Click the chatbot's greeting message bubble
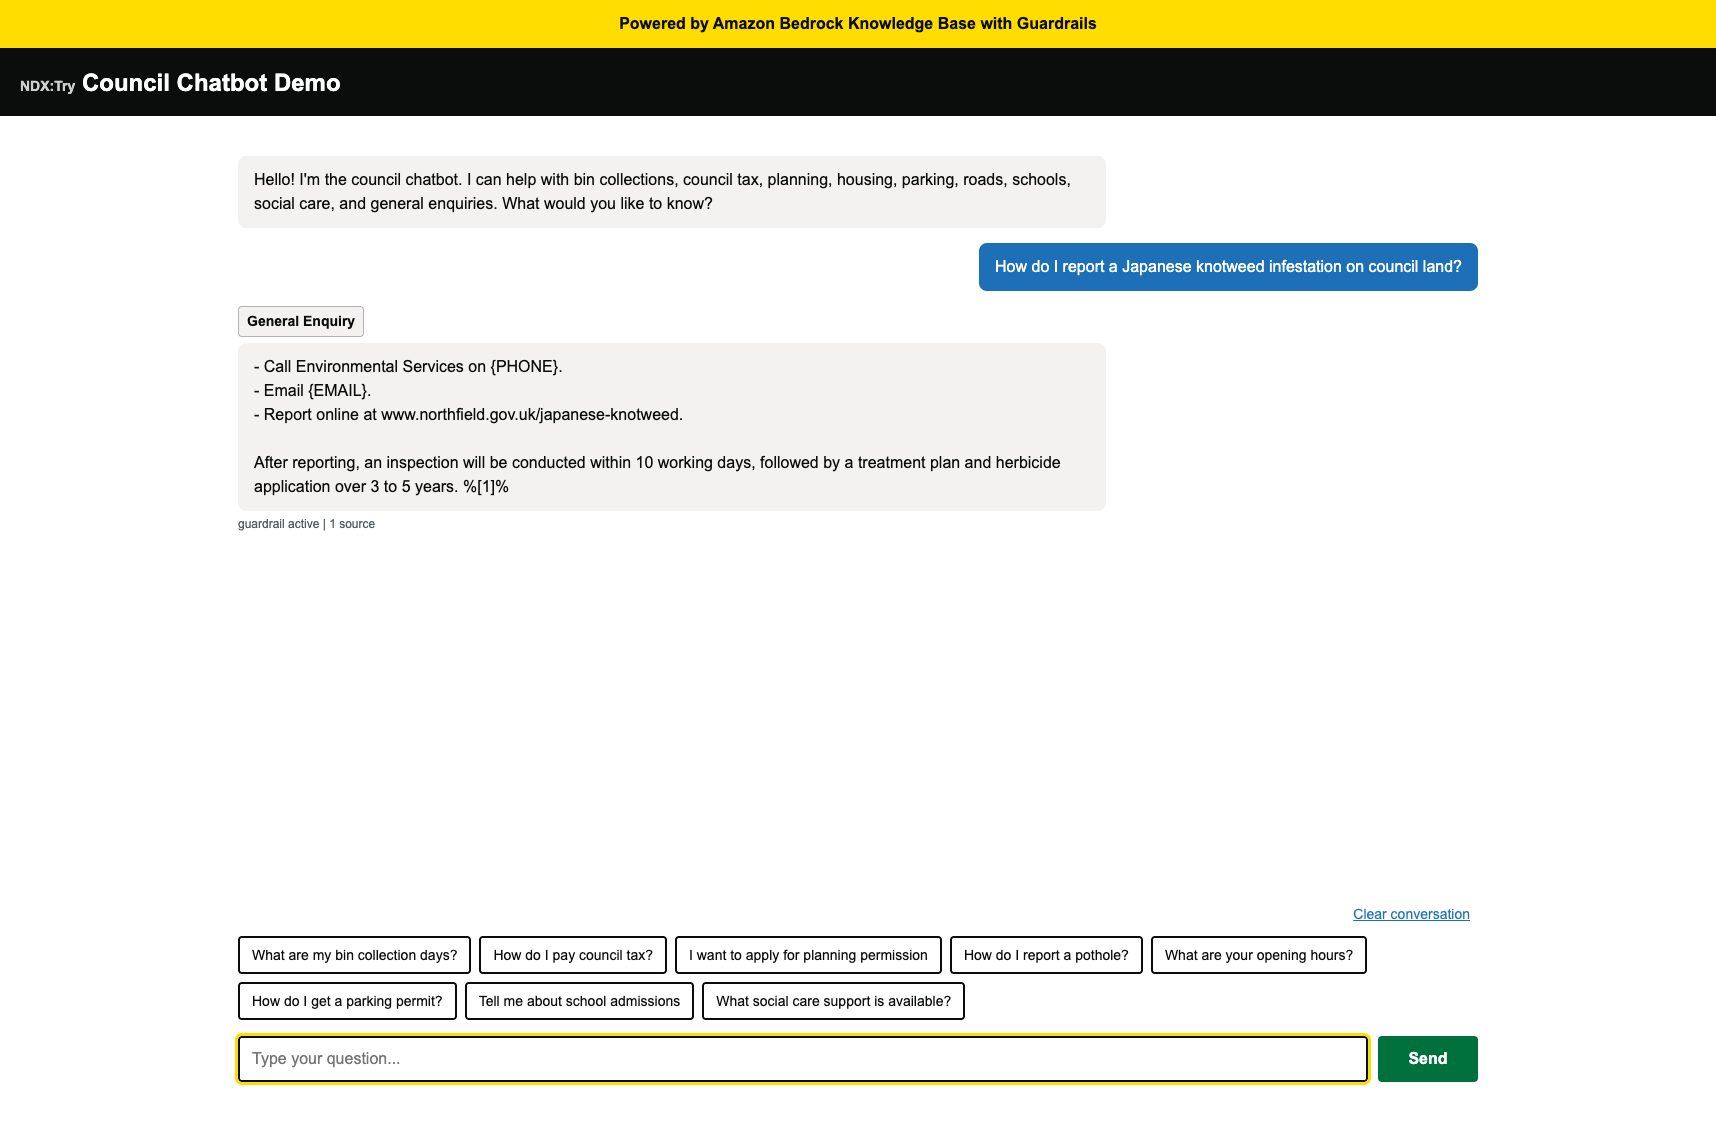The image size is (1716, 1136). point(670,191)
